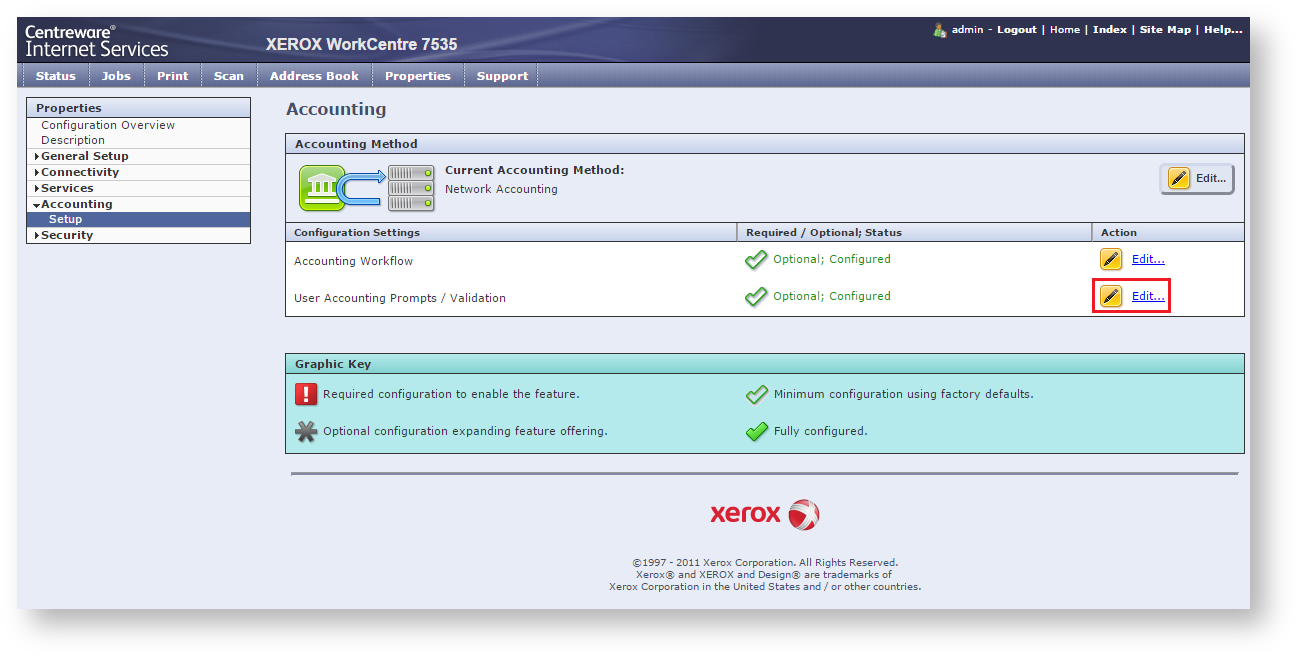Viewport: 1298px width, 657px height.
Task: Open the Index link
Action: [x=1110, y=30]
